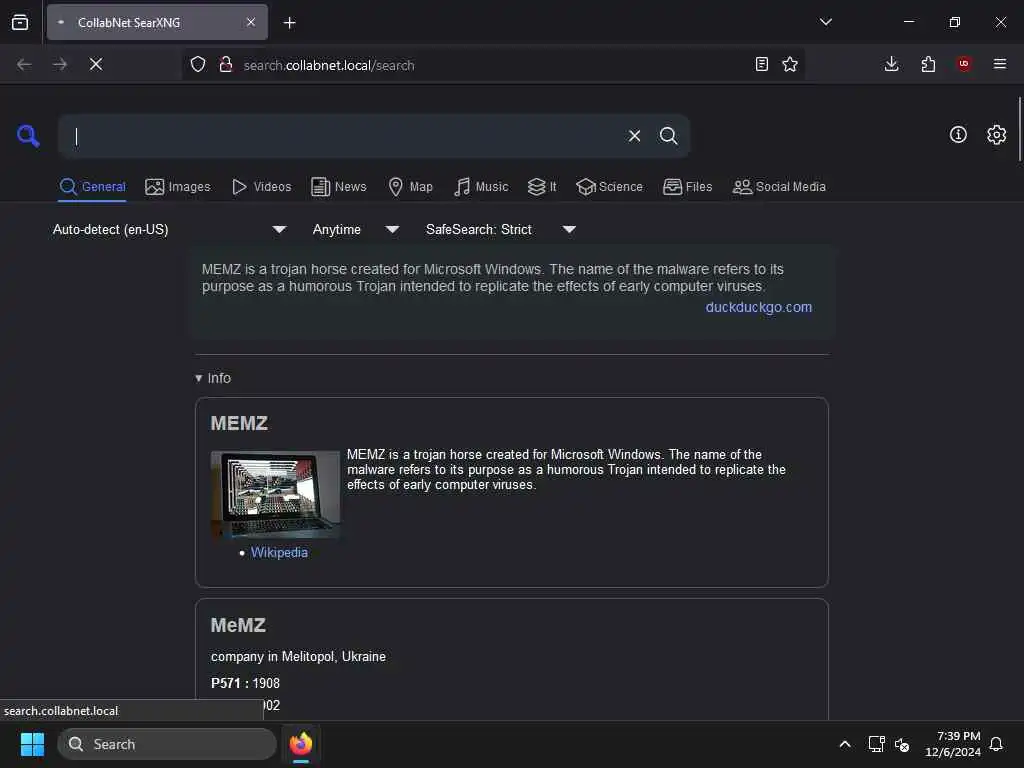Viewport: 1024px width, 768px height.
Task: Open network status tray icon
Action: [x=876, y=744]
